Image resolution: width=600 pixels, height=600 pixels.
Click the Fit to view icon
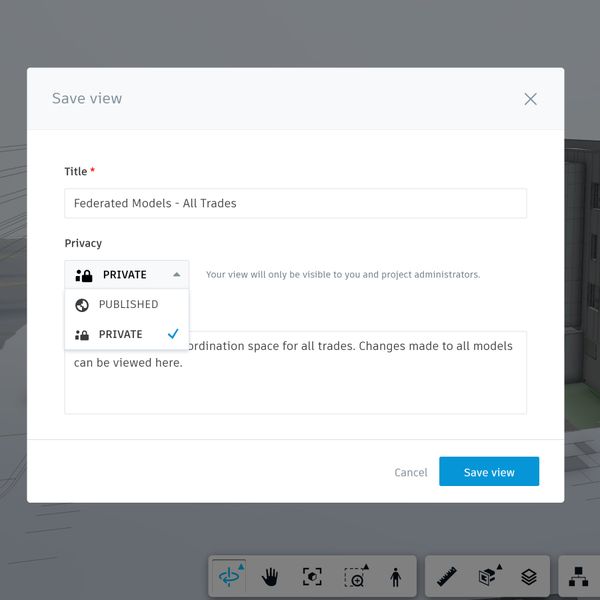(312, 577)
